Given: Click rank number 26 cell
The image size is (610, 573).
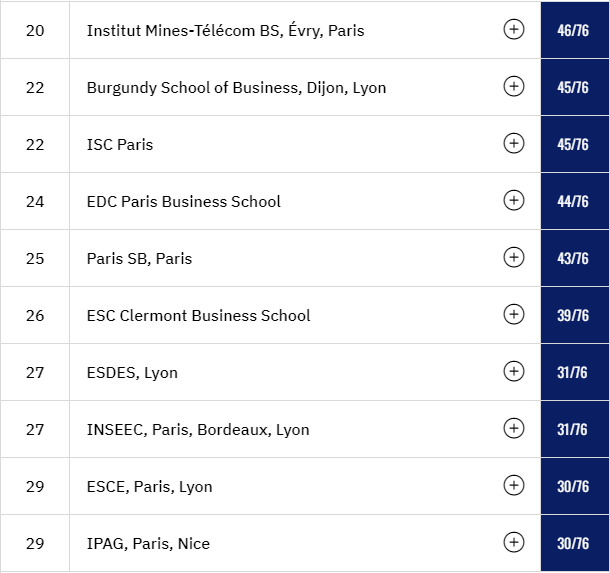Looking at the screenshot, I should [35, 315].
